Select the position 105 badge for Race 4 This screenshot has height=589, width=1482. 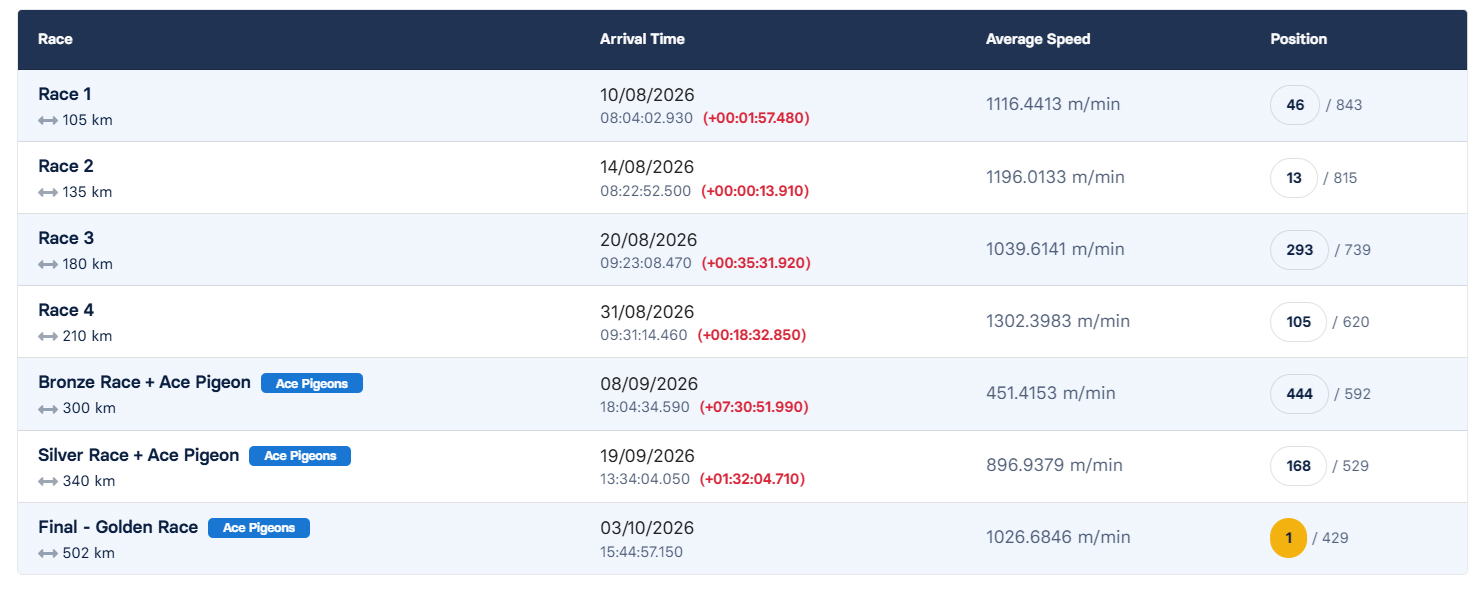click(x=1298, y=322)
